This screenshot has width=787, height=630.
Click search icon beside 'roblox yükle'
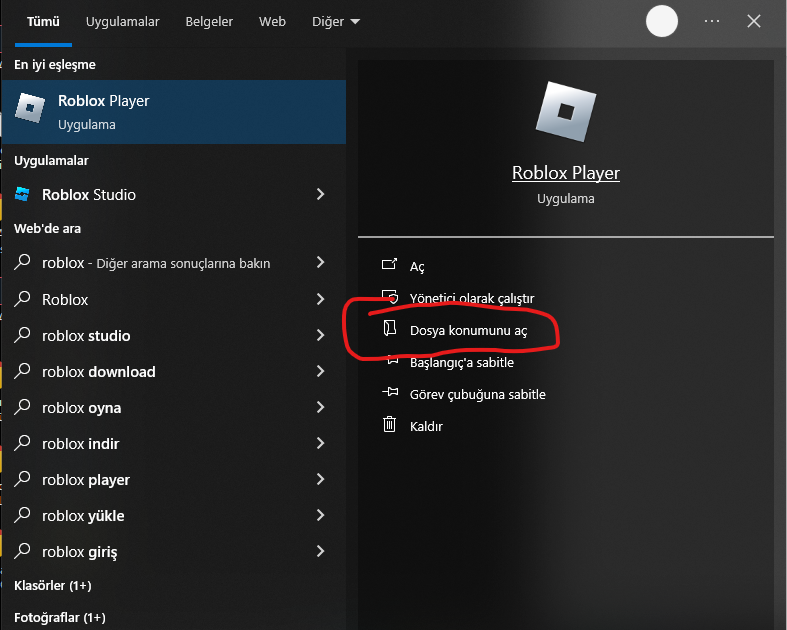(22, 515)
